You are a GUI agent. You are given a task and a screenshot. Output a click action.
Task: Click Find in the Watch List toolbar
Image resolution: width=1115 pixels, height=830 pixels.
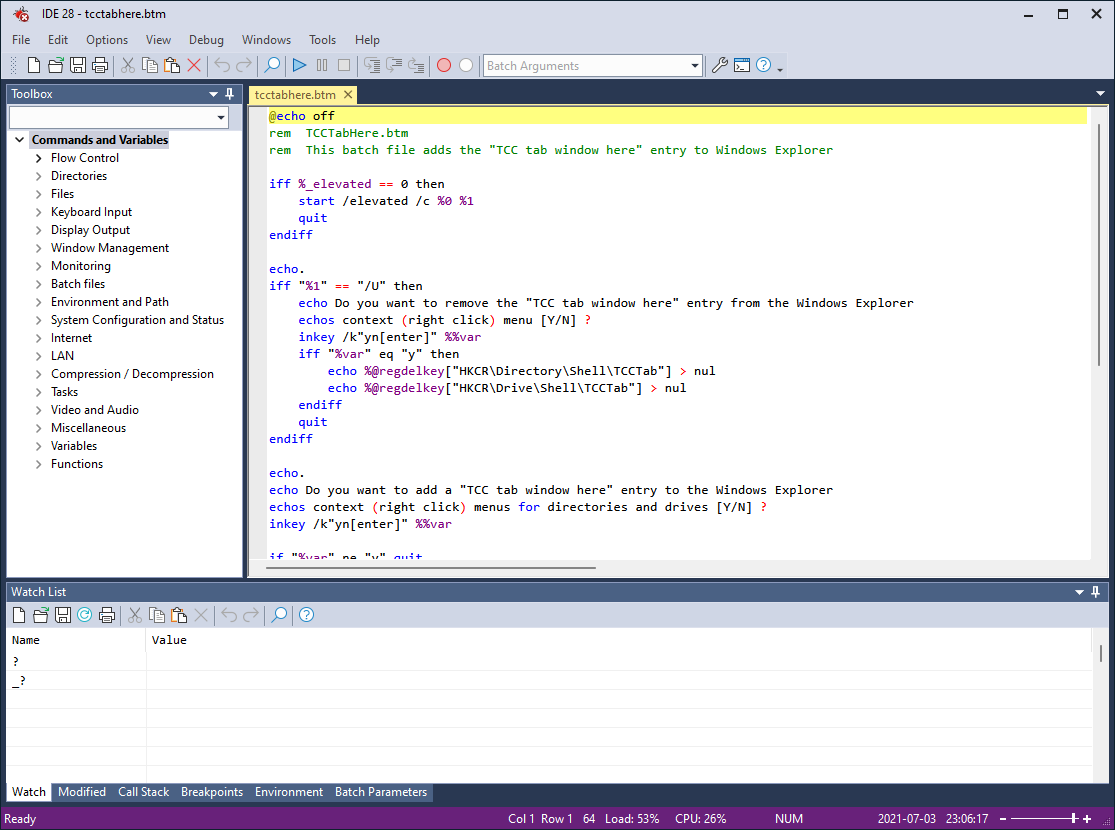[x=279, y=615]
